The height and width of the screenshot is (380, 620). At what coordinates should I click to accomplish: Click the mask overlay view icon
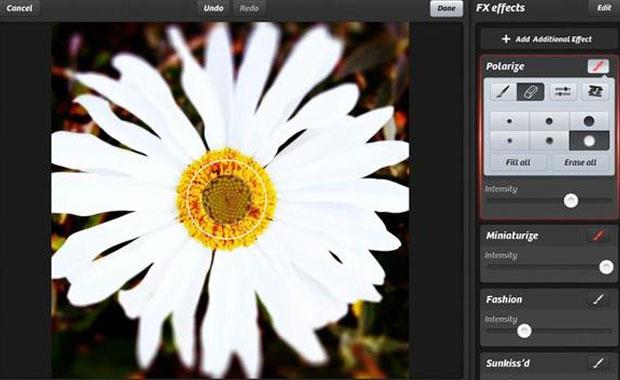click(x=595, y=92)
